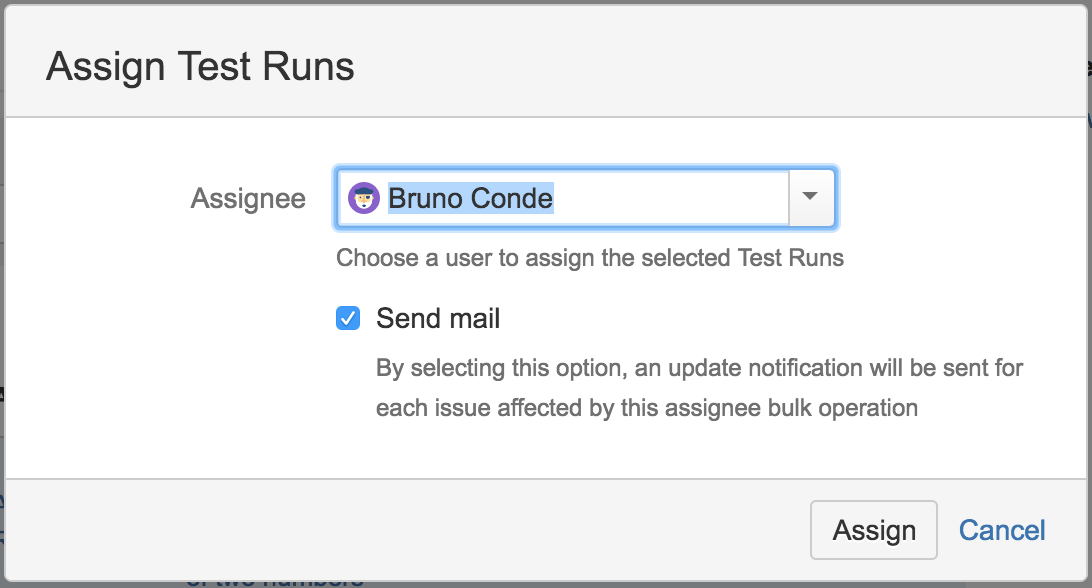Uncheck the Send mail checkbox

pyautogui.click(x=348, y=318)
